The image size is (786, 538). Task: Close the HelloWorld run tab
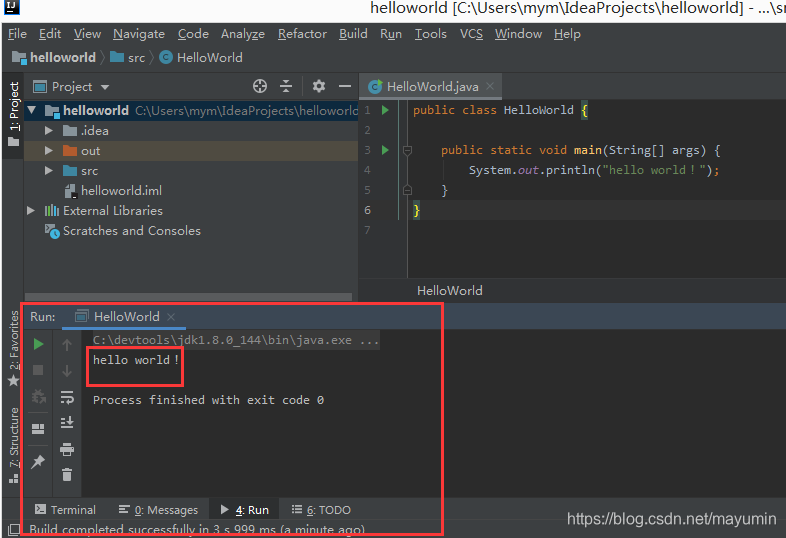[171, 317]
